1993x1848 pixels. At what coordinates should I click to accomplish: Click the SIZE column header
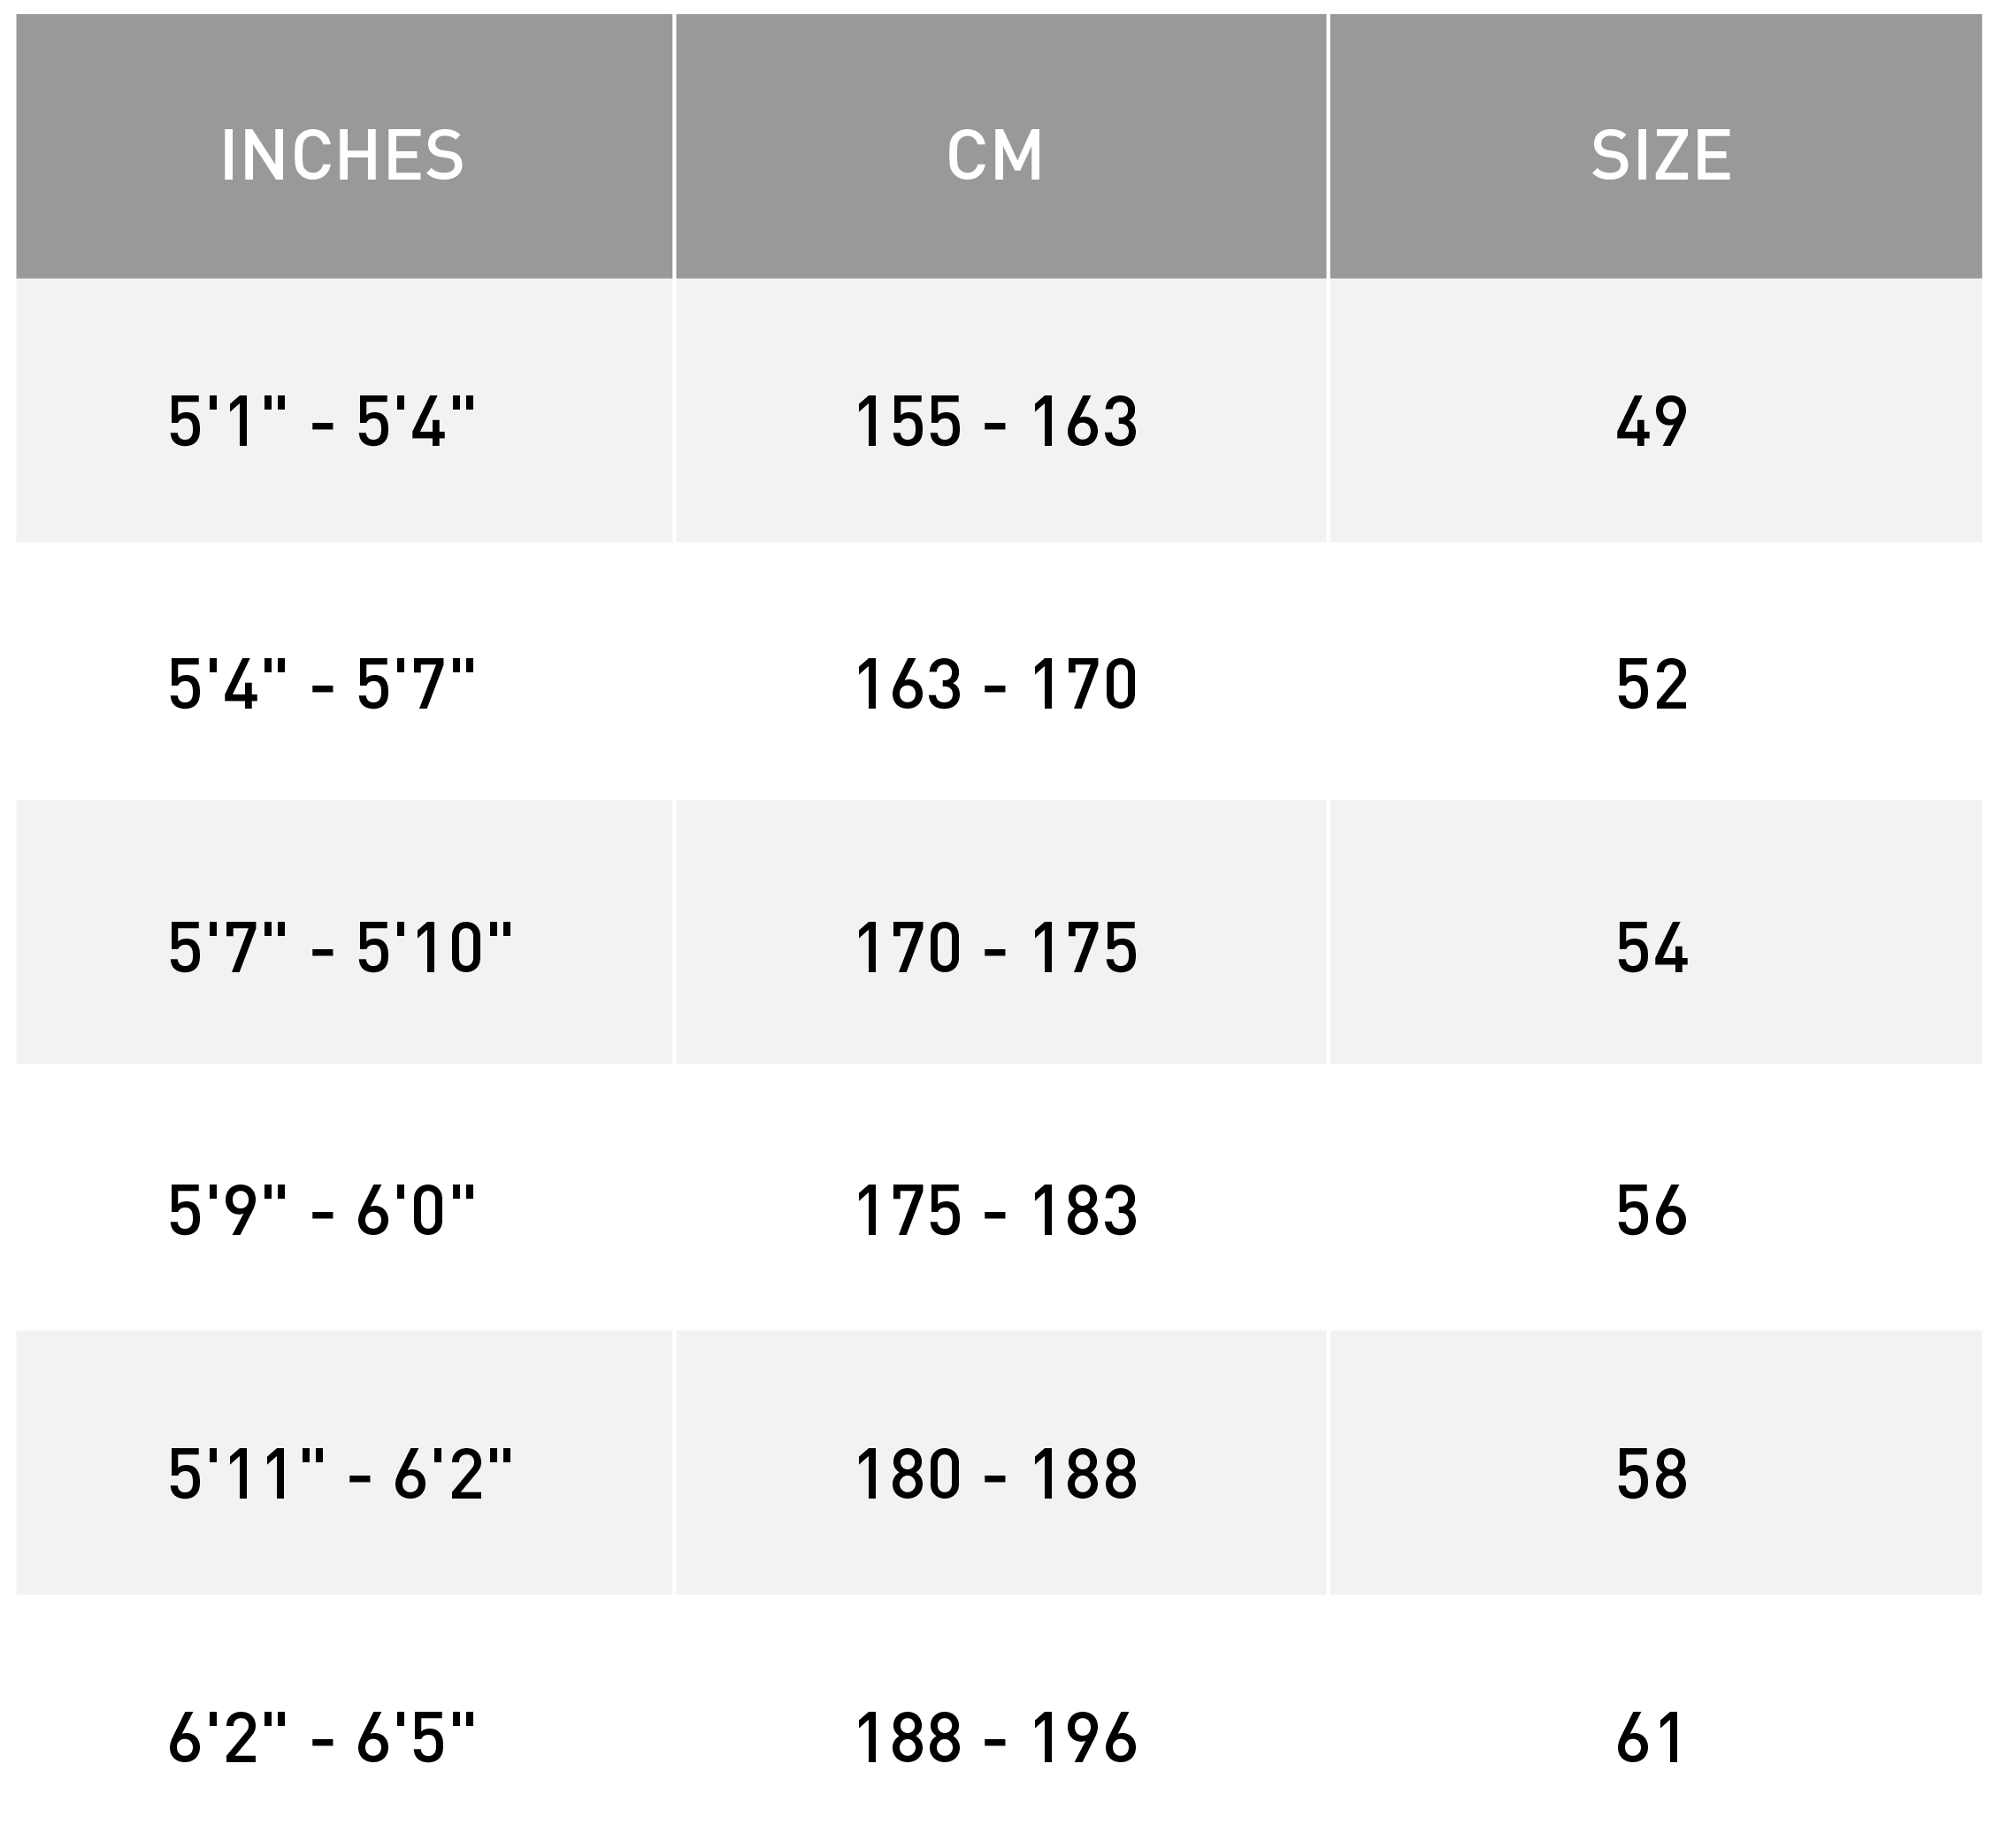1655,146
